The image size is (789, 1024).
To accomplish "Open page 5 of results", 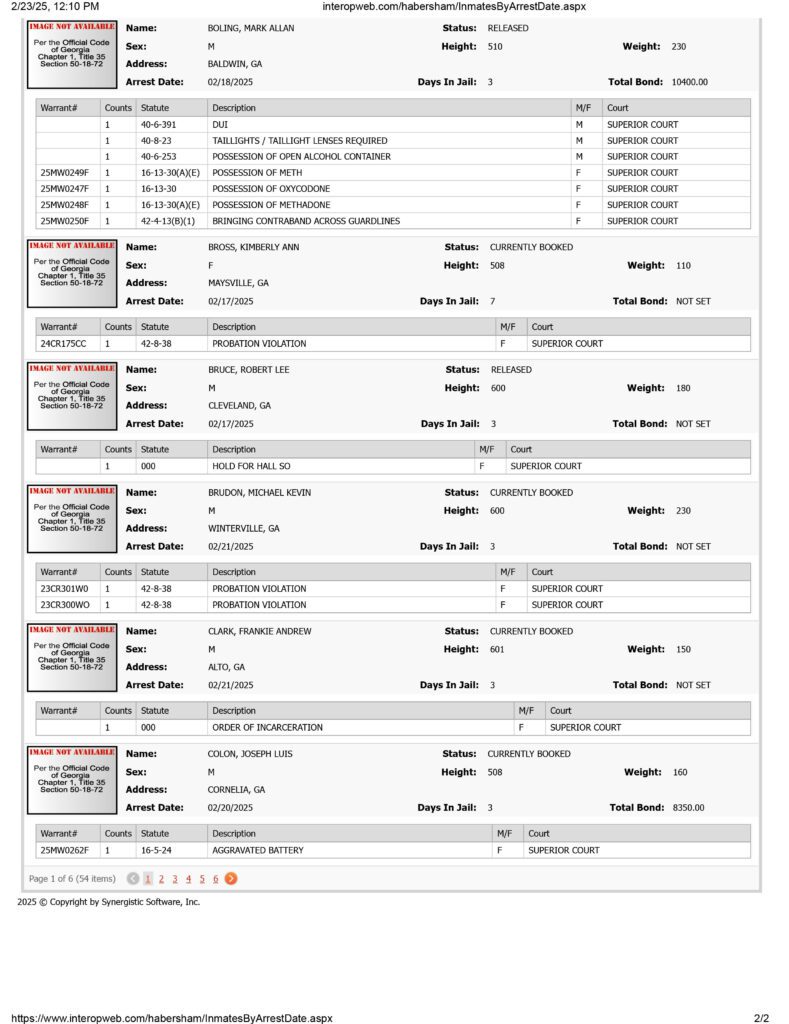I will [x=202, y=879].
